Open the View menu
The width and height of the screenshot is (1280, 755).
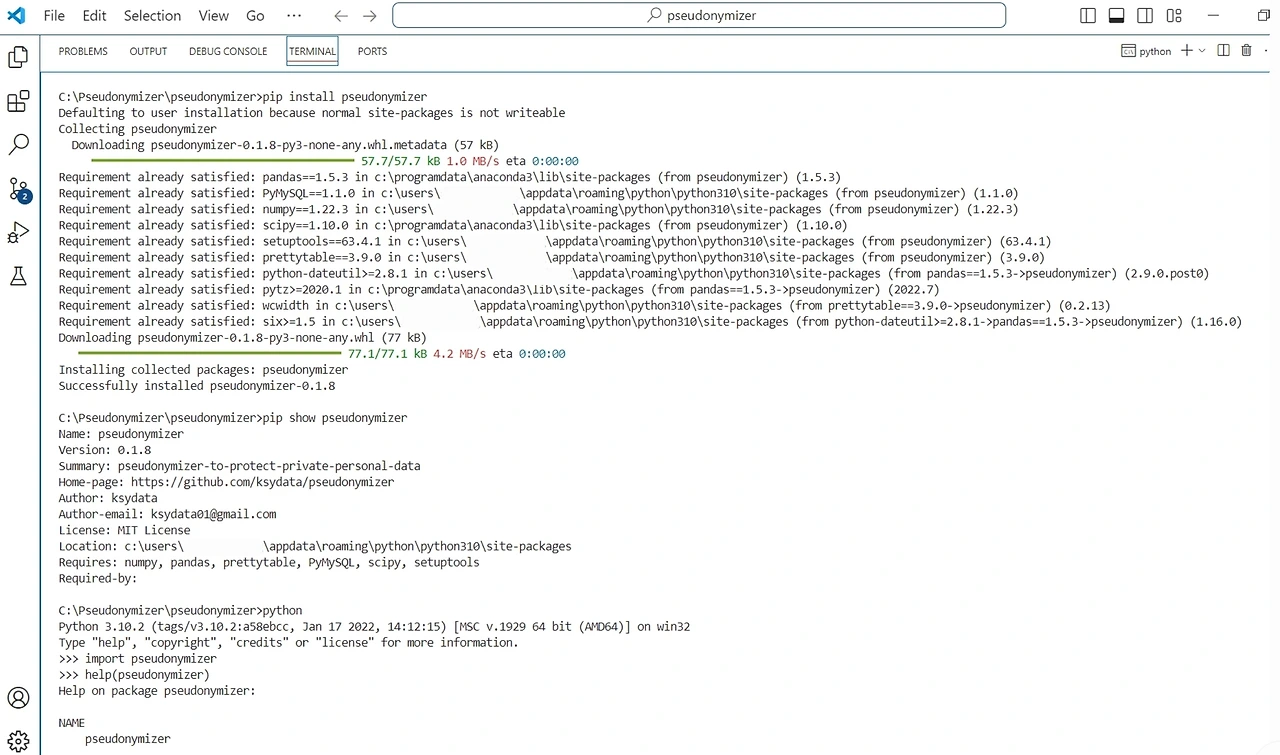tap(214, 16)
